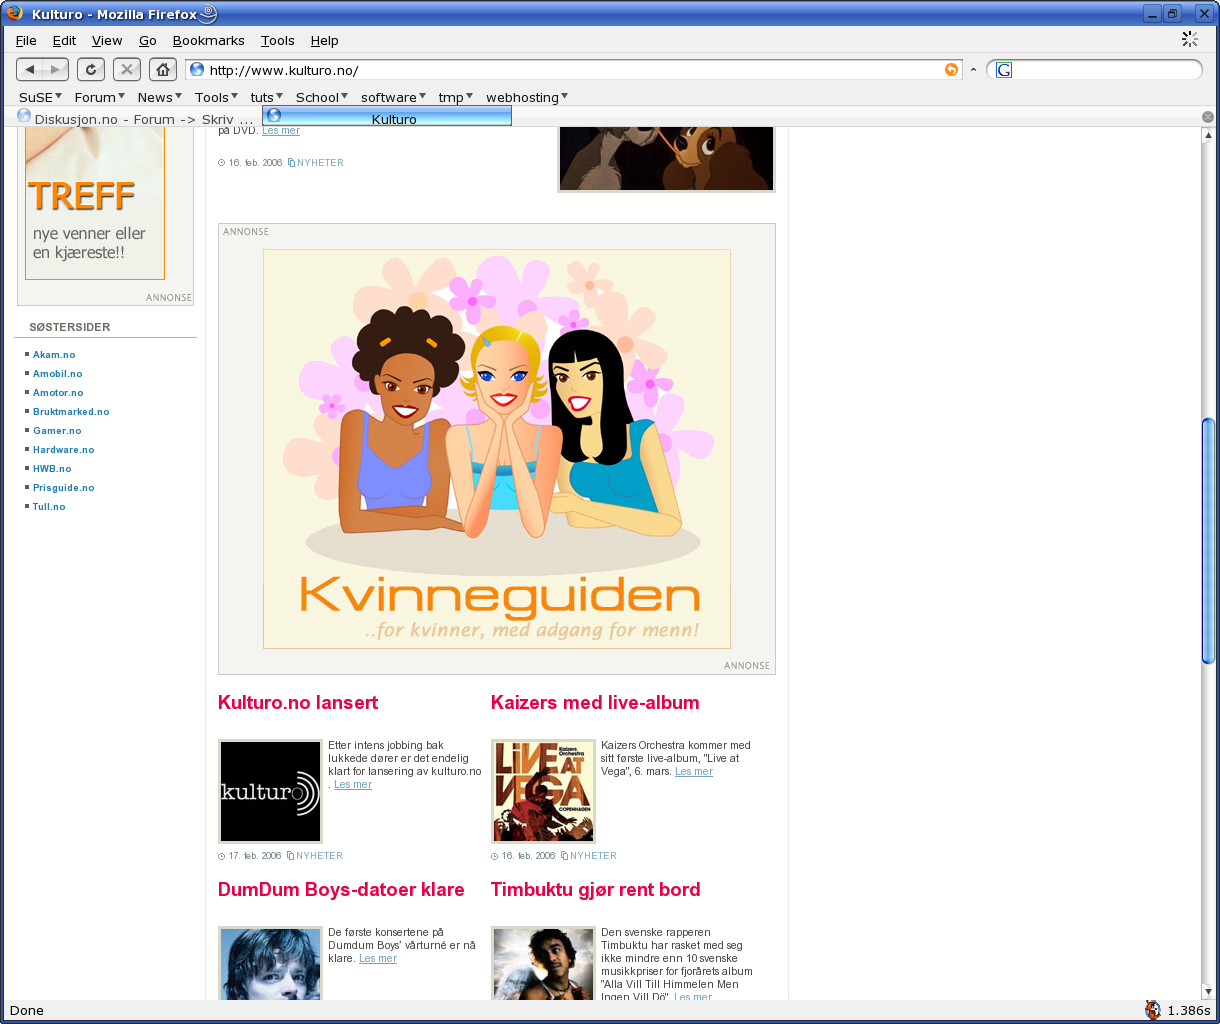1220x1024 pixels.
Task: Open the software bookmarks folder
Action: point(393,97)
